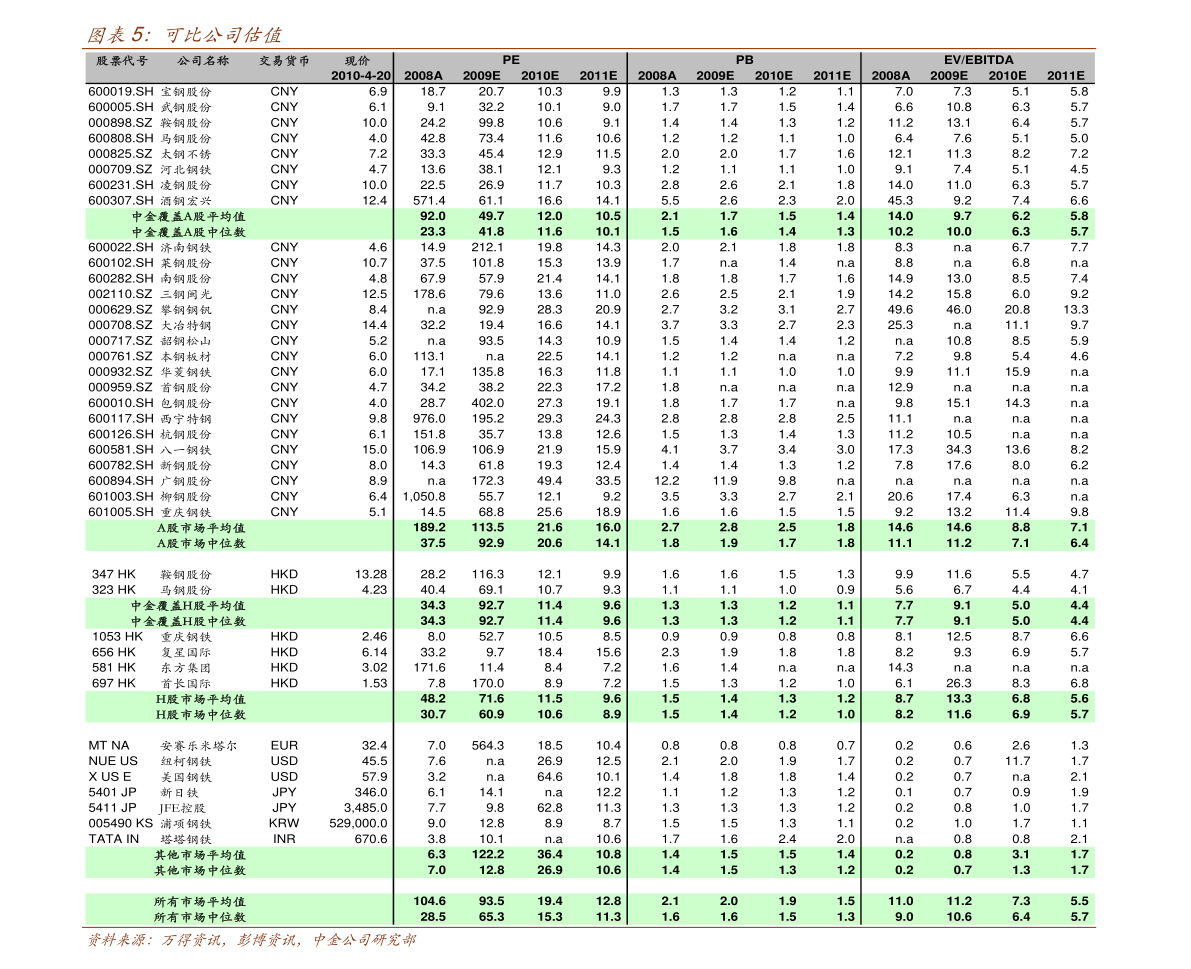Select stock code 600808.SH
Image resolution: width=1191 pixels, height=969 pixels.
(120, 138)
